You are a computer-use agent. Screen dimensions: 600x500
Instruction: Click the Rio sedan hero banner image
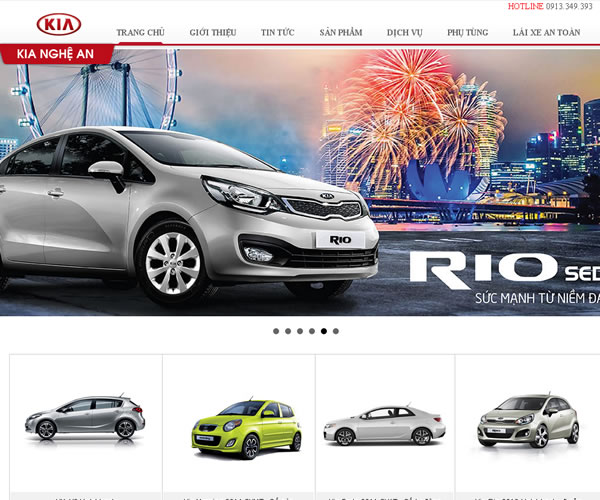(300, 190)
